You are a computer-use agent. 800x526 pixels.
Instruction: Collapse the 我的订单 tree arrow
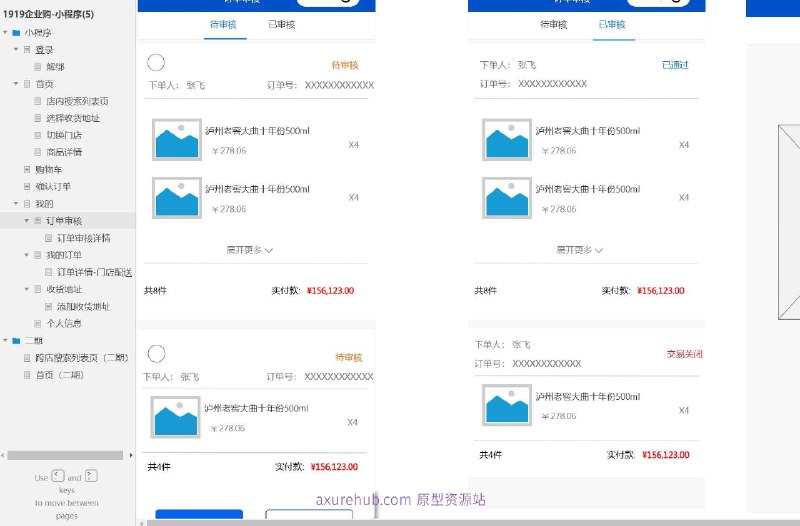coord(27,255)
